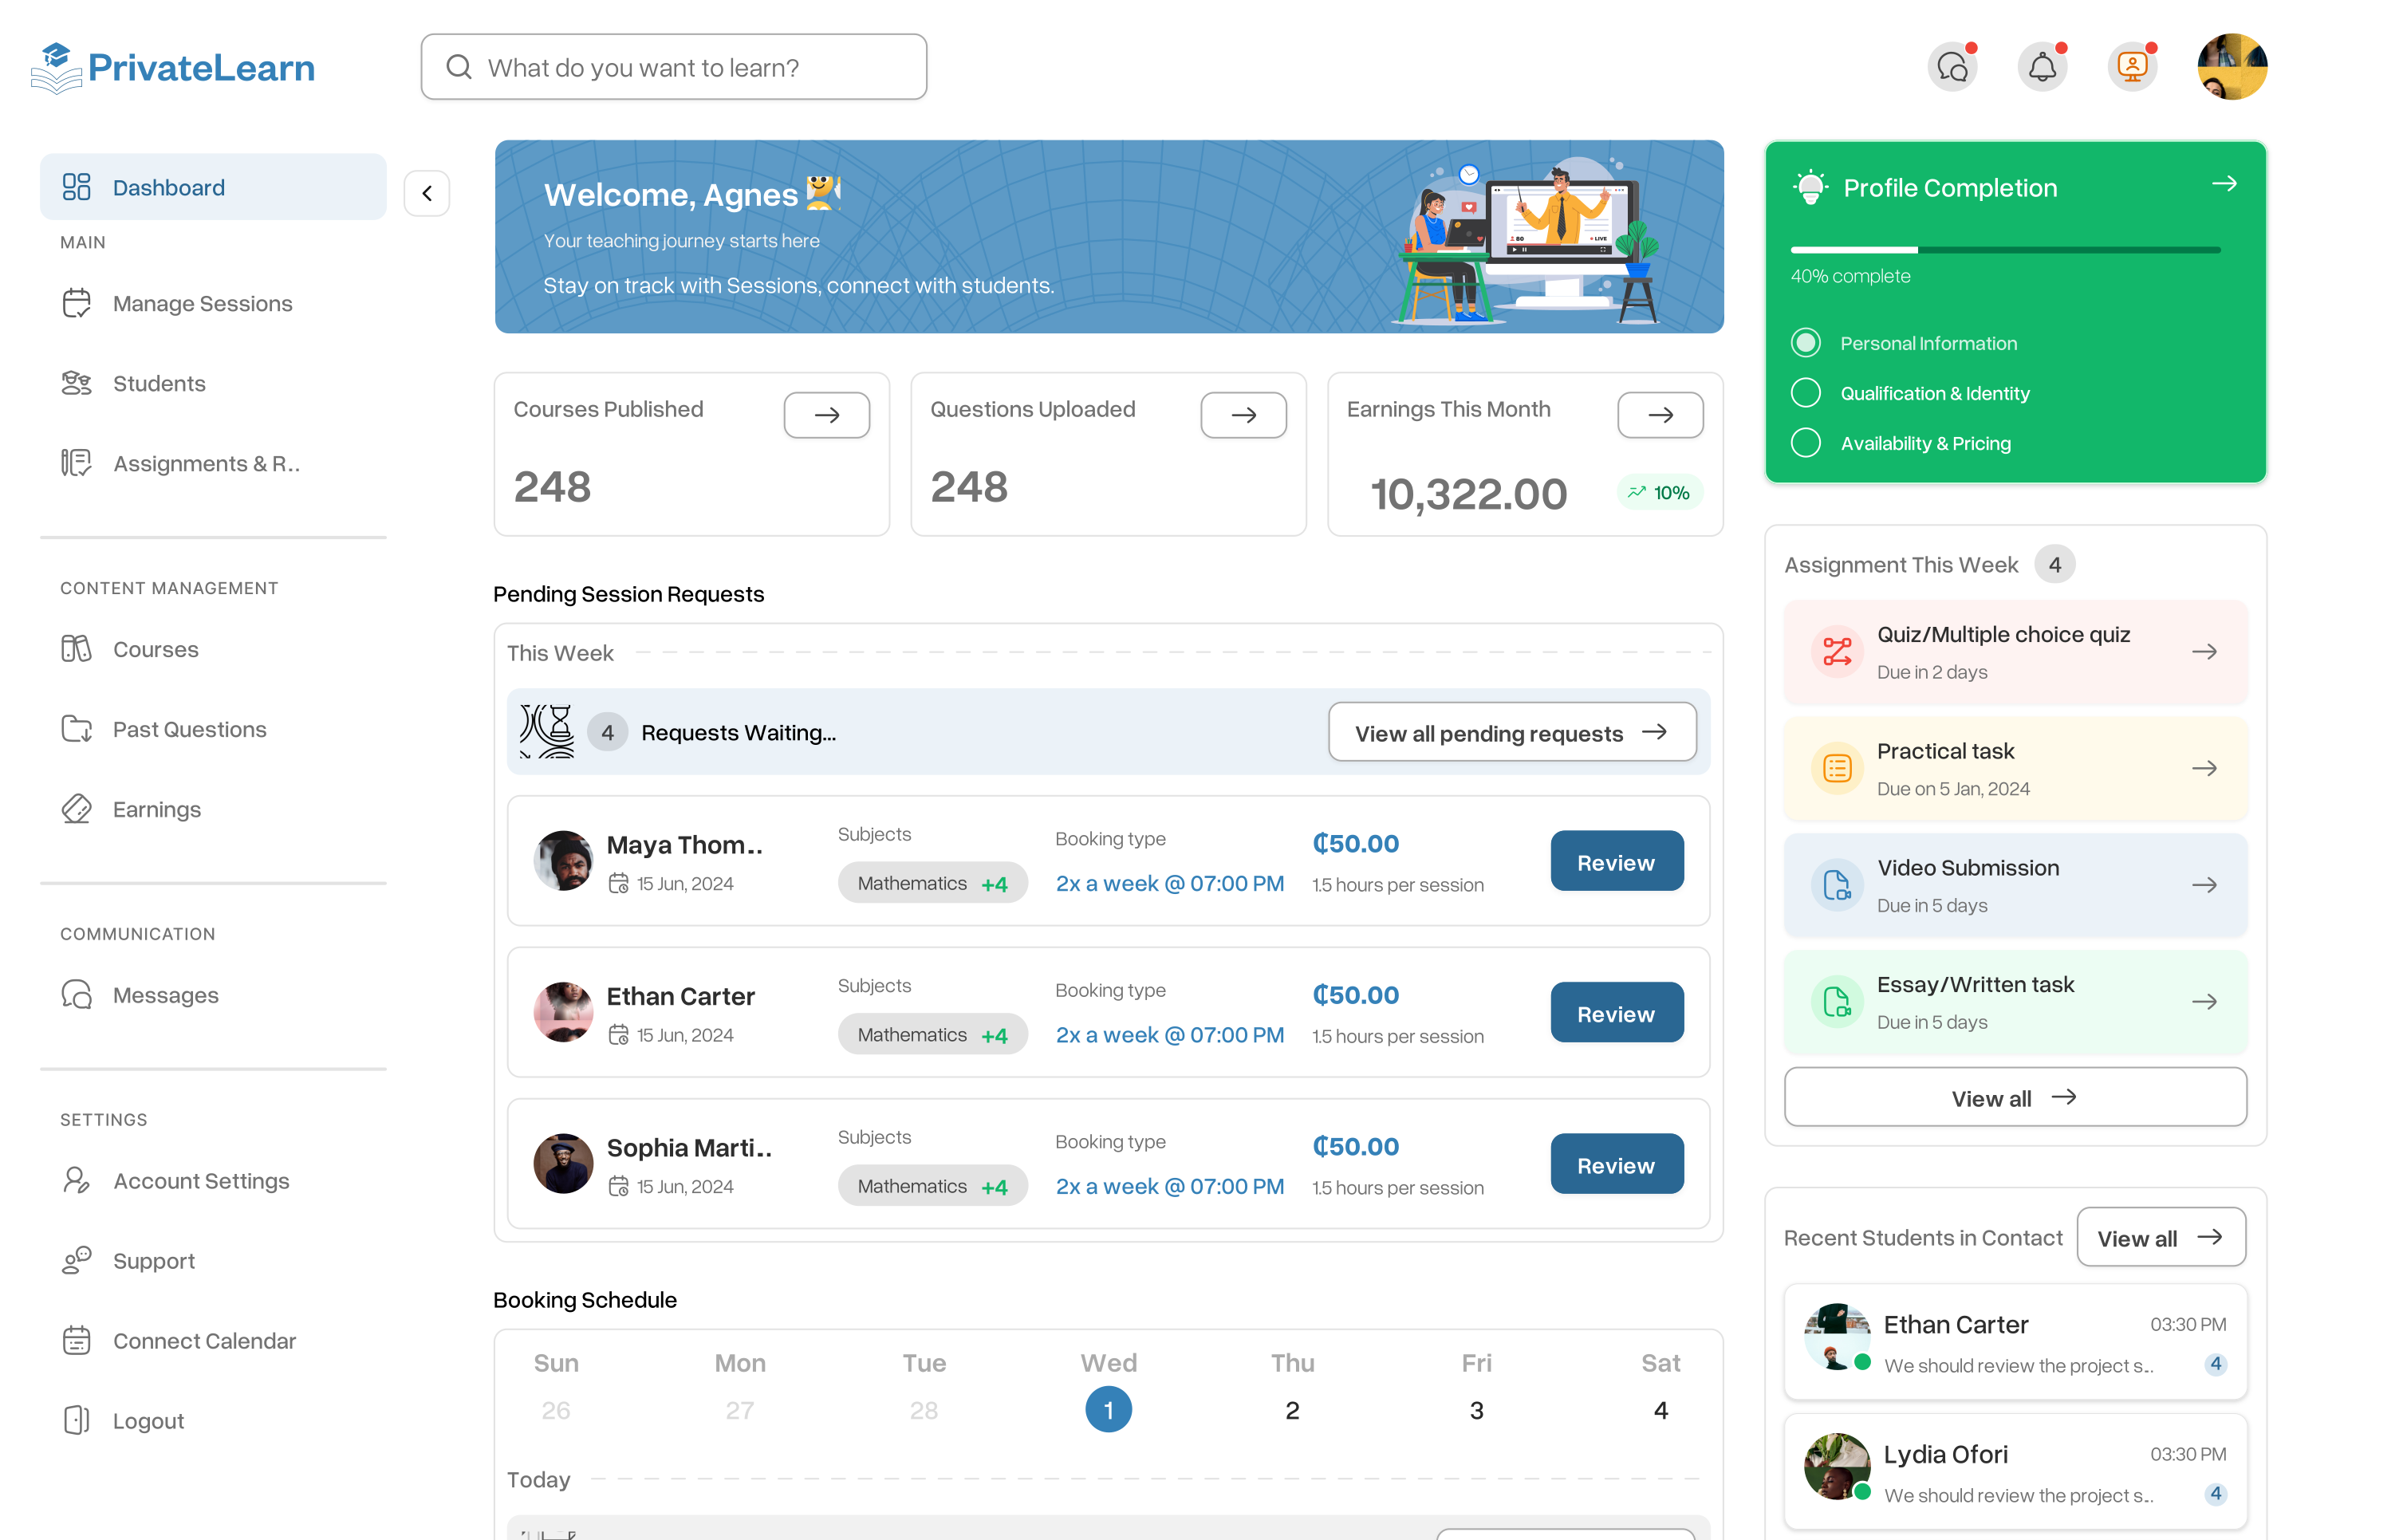Select the Availability & Pricing radio circle
Screen dimensions: 2403x1540
point(1805,443)
